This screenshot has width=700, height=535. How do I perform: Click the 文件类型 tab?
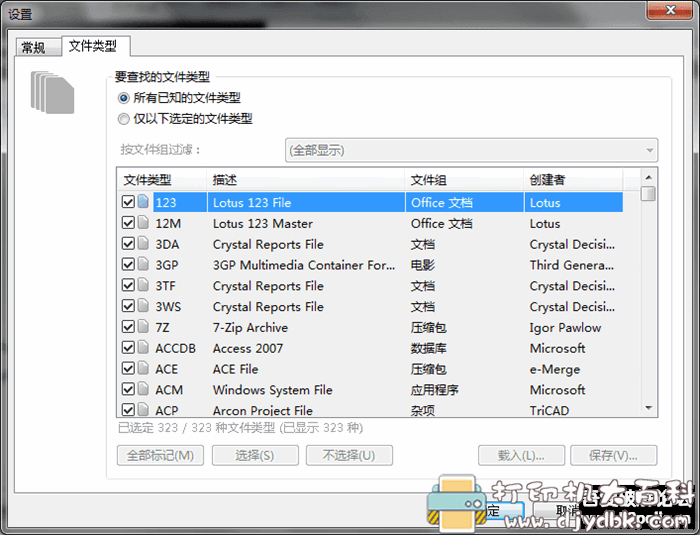point(96,46)
